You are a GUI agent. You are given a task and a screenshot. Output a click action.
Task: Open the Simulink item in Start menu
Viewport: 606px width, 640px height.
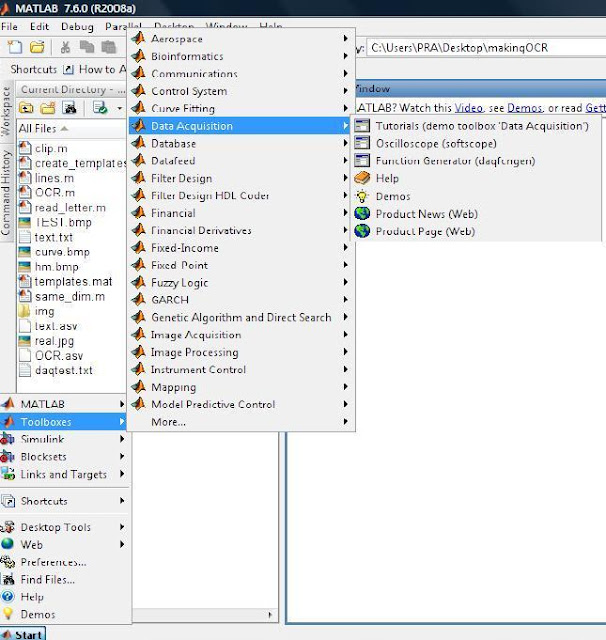coord(63,439)
